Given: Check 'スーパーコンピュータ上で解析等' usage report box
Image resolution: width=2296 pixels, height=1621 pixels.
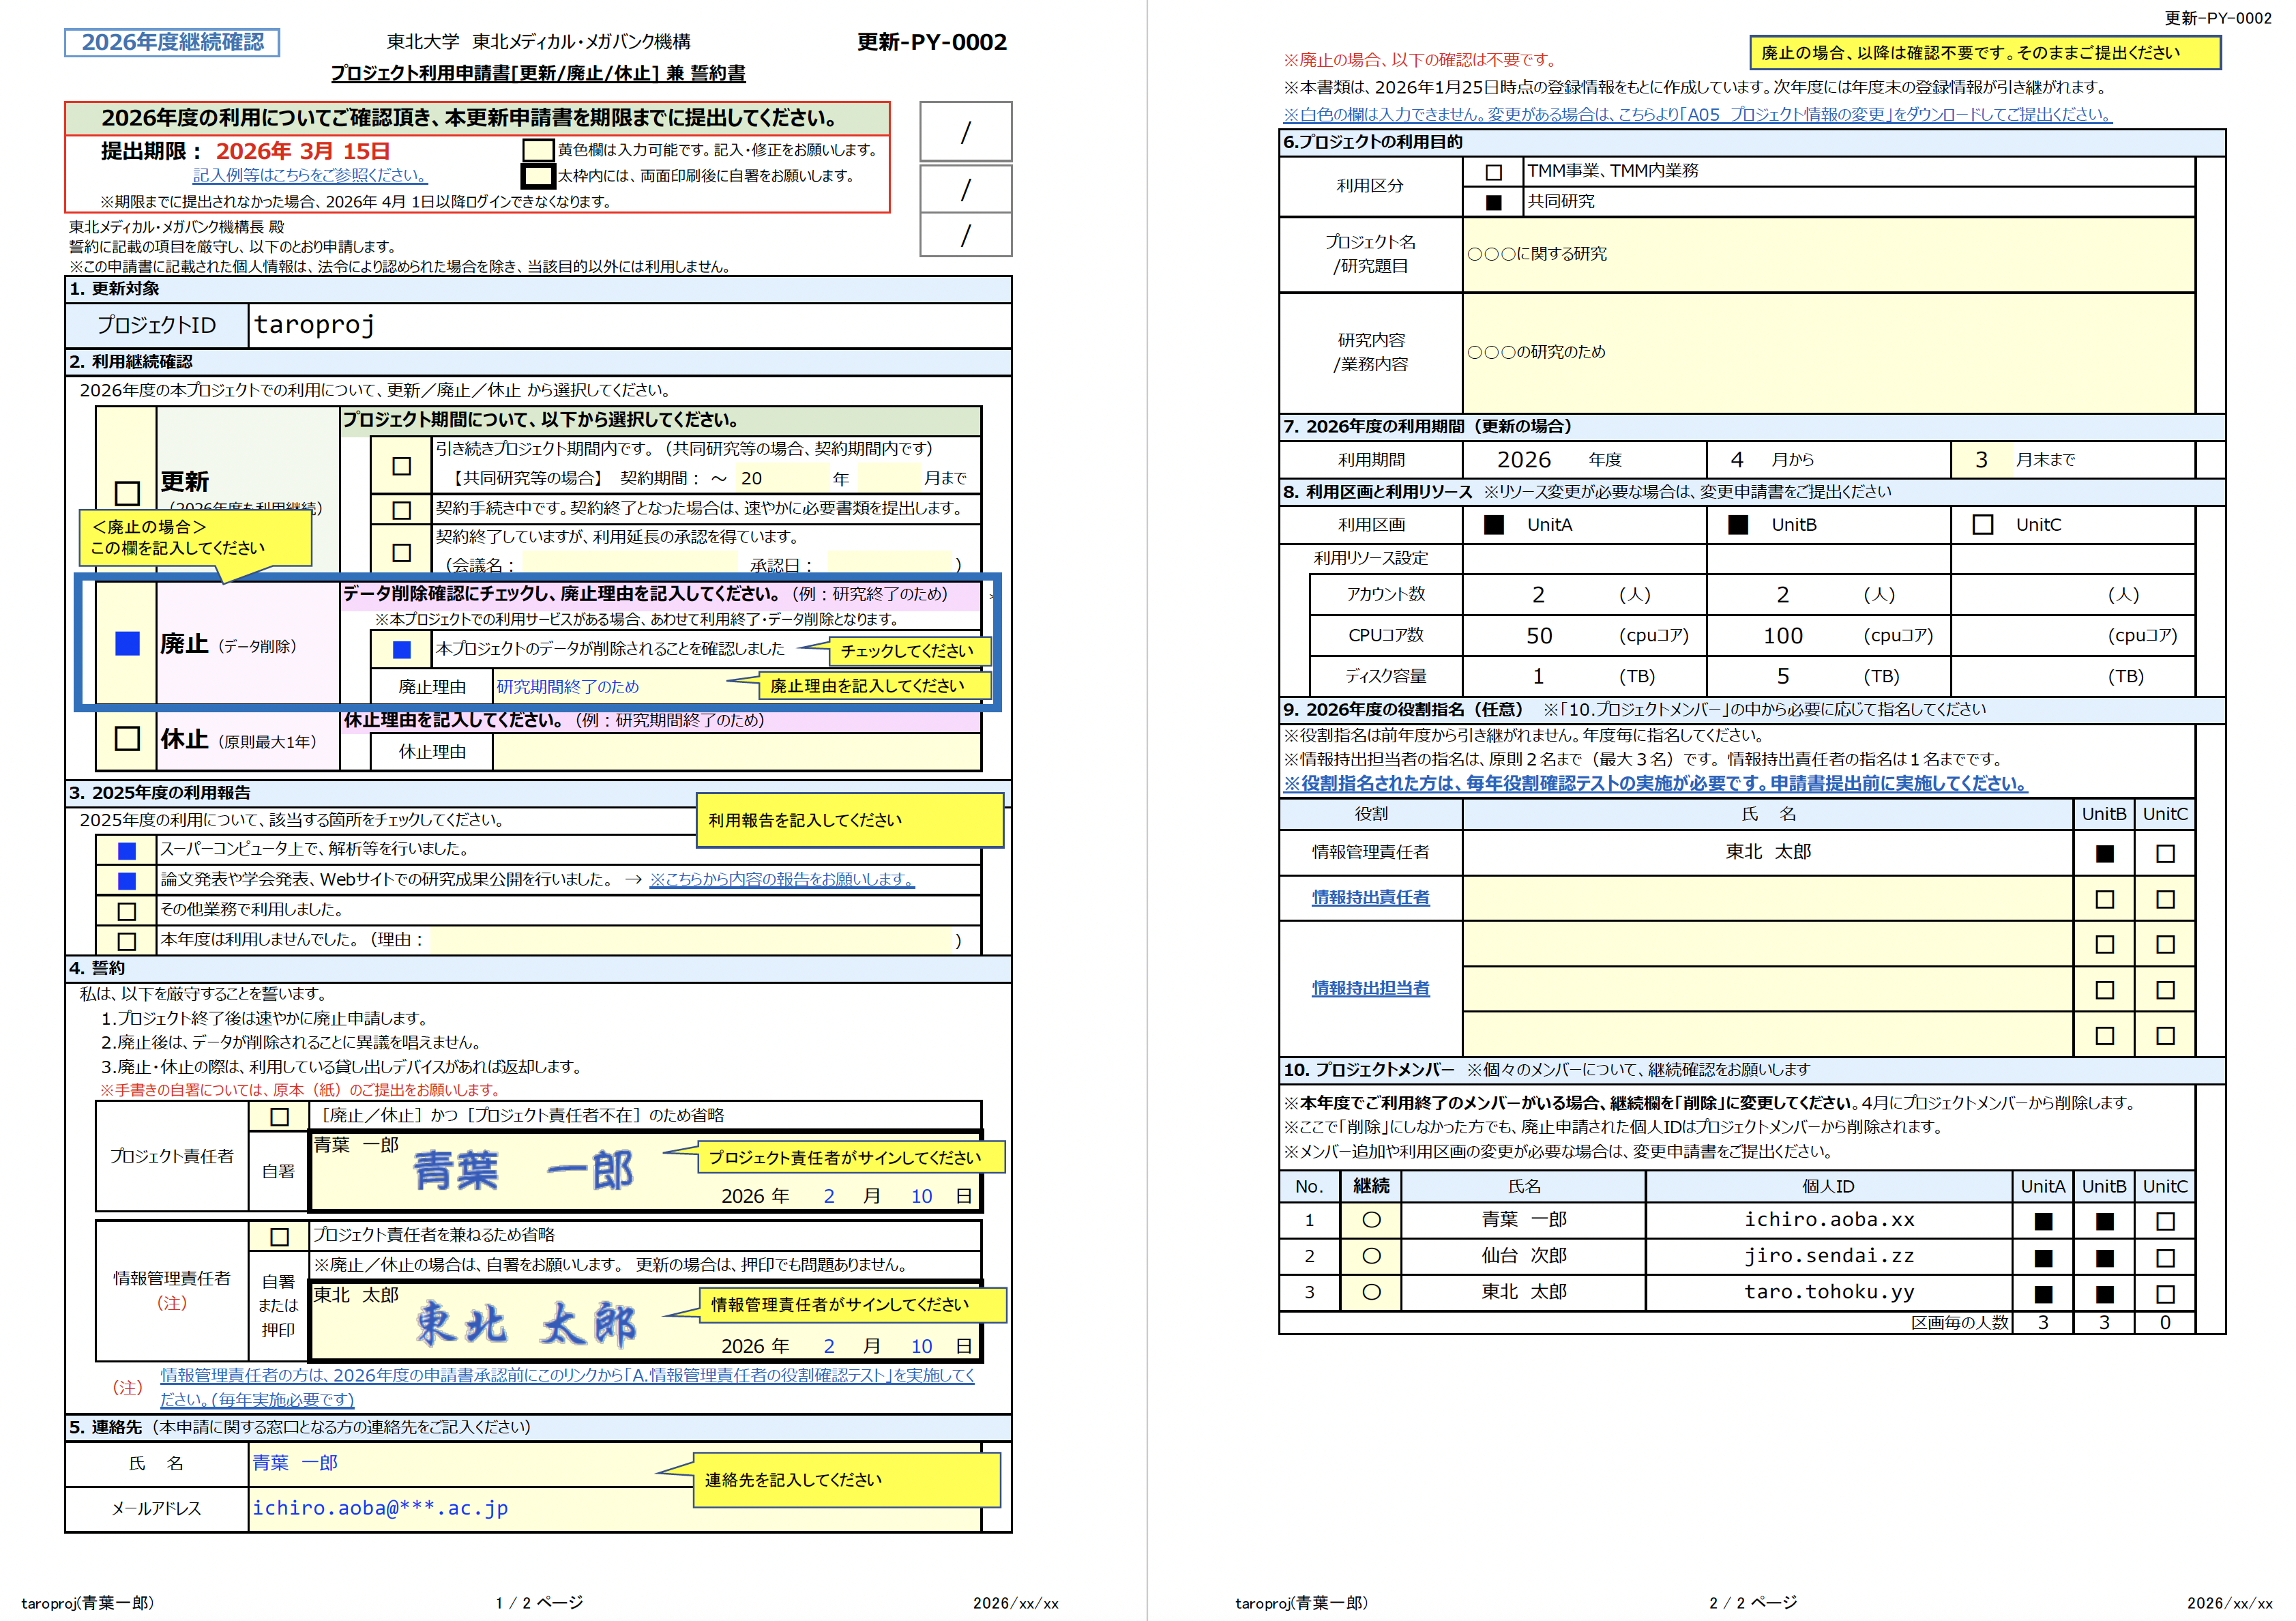Looking at the screenshot, I should coord(127,851).
